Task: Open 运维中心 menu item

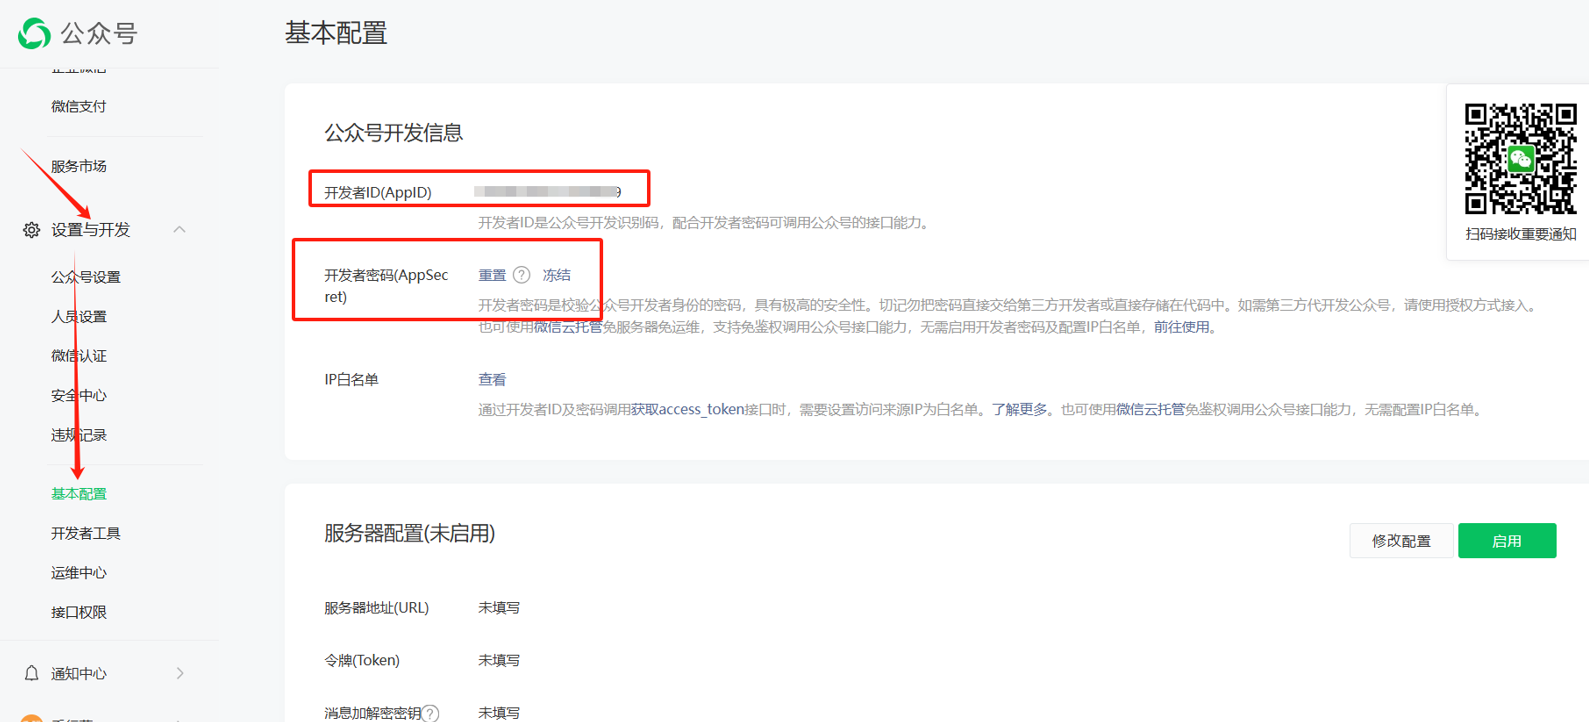Action: pos(79,573)
